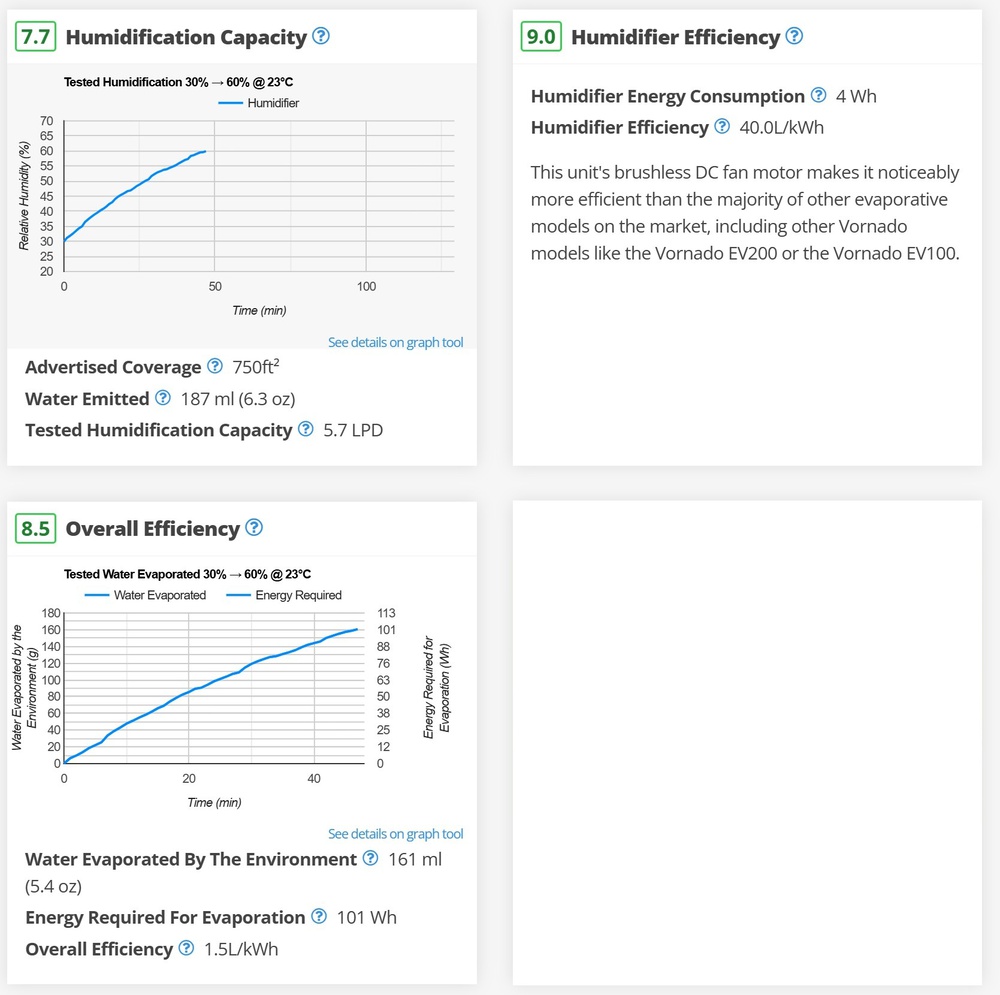Click help icon beside Overall Efficiency 1.5L/kWh

[186, 948]
